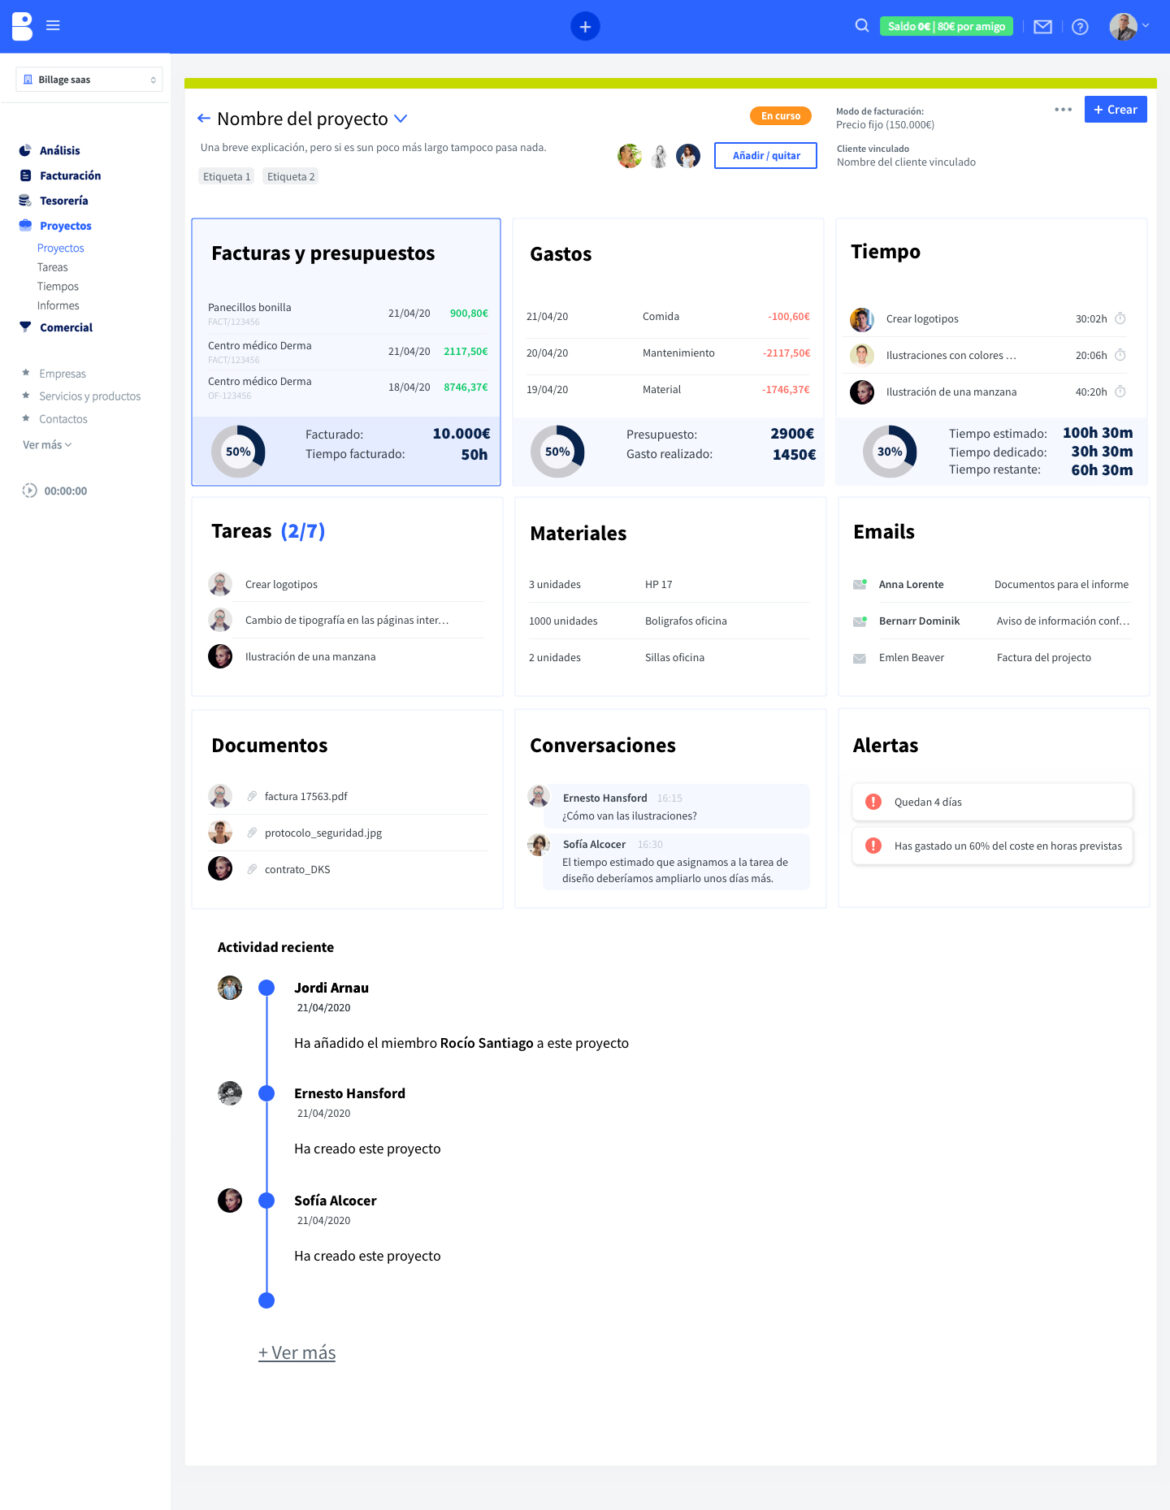Click the help question mark icon

click(x=1080, y=27)
